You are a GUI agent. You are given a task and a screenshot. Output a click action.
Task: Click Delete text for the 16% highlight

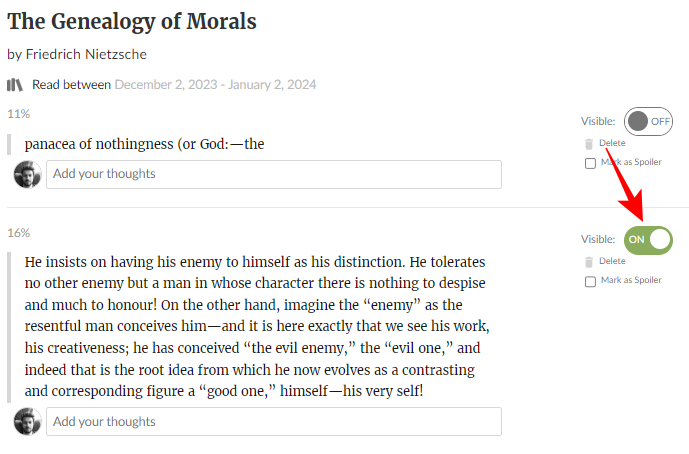[612, 261]
